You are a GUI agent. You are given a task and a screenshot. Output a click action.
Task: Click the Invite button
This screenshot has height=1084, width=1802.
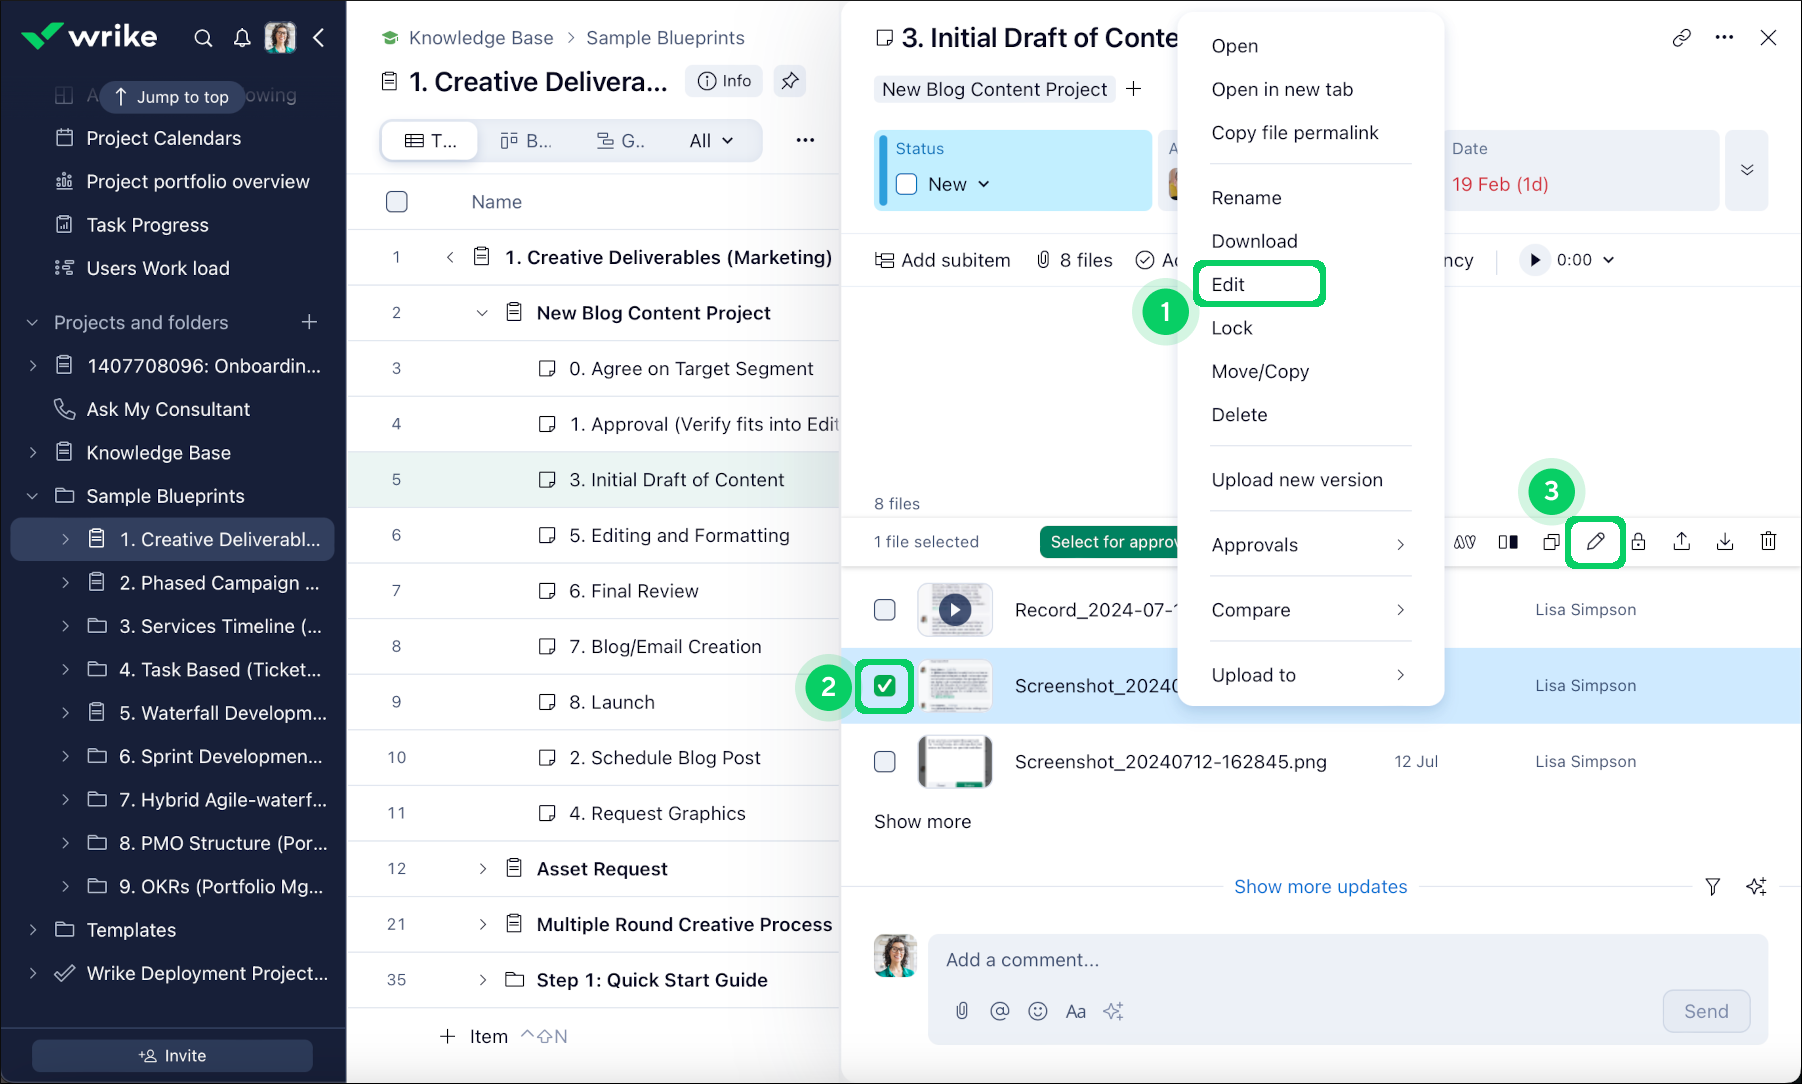tap(172, 1056)
